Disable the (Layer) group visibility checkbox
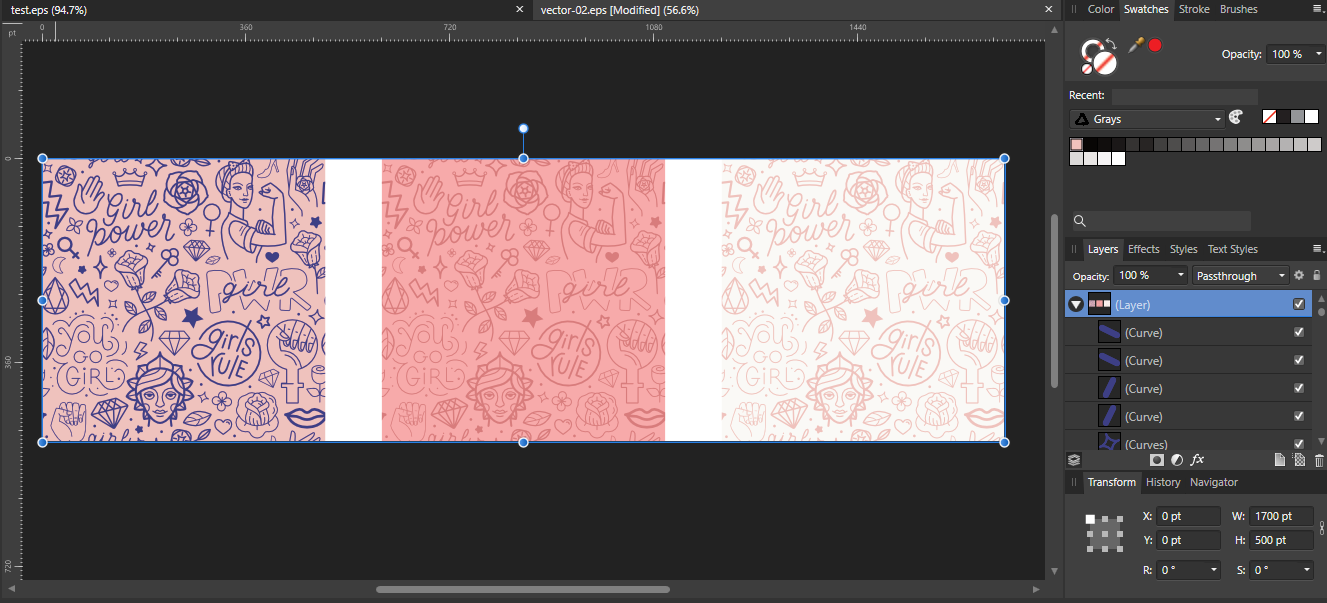 point(1299,303)
